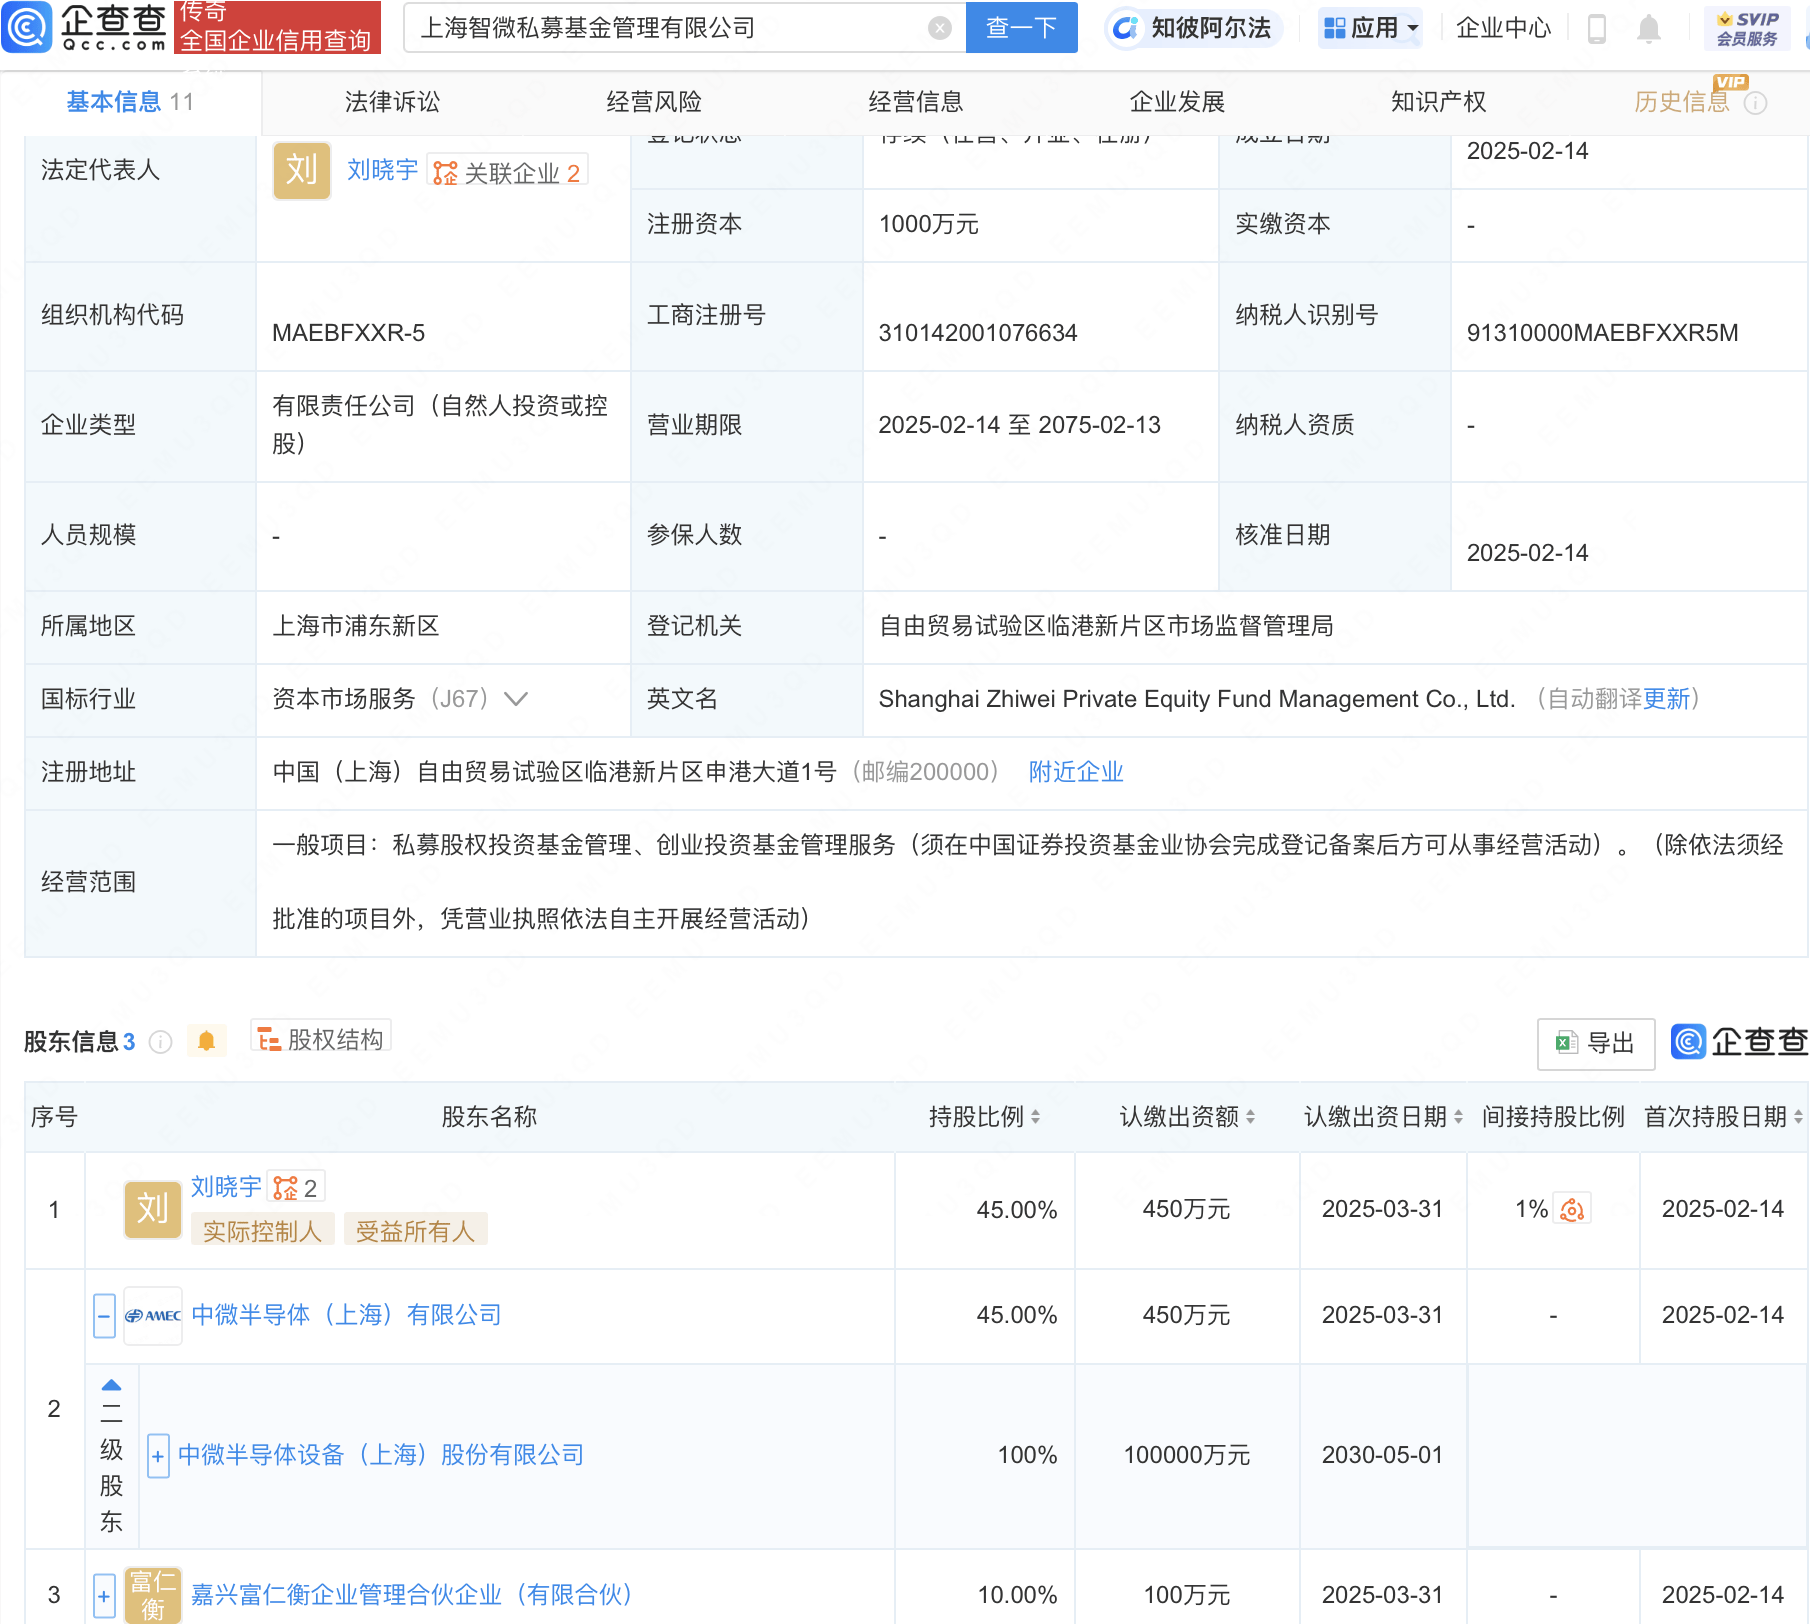Clear the search box with the X icon
The height and width of the screenshot is (1624, 1810).
[x=939, y=28]
